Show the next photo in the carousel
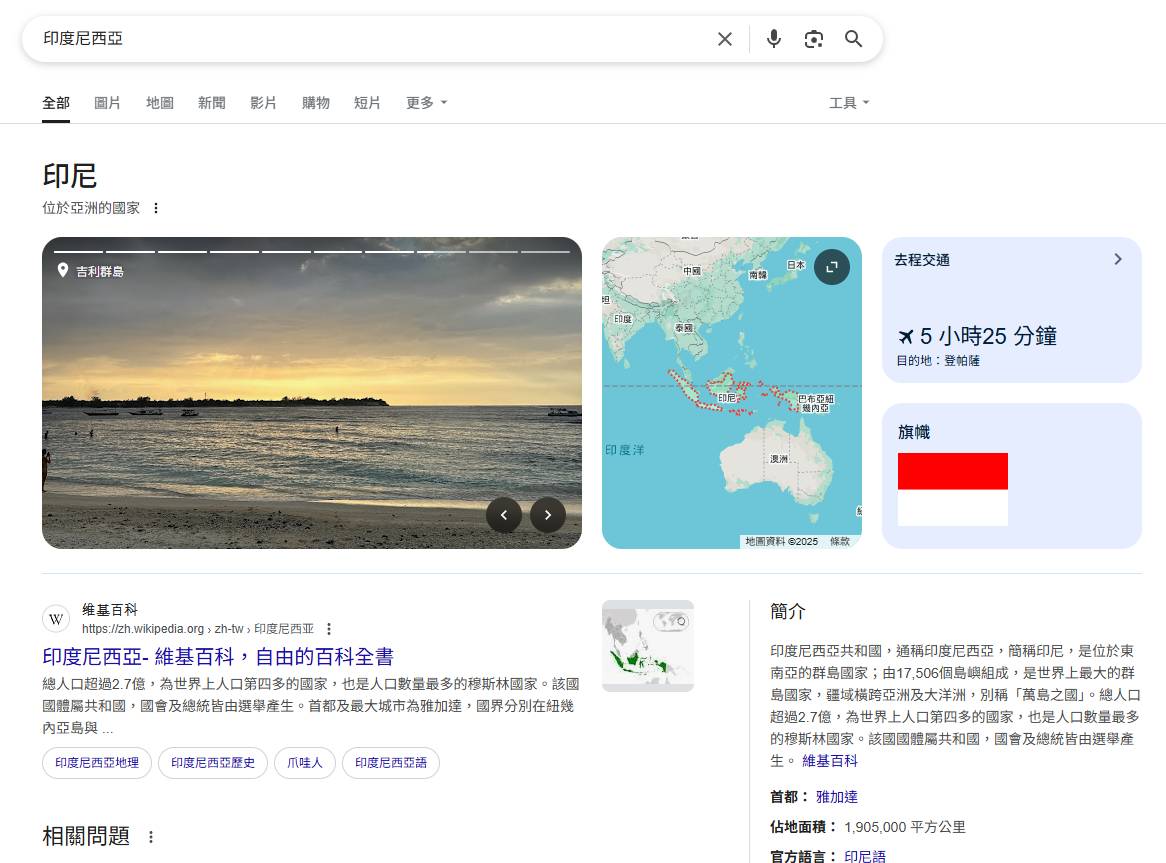 tap(548, 514)
